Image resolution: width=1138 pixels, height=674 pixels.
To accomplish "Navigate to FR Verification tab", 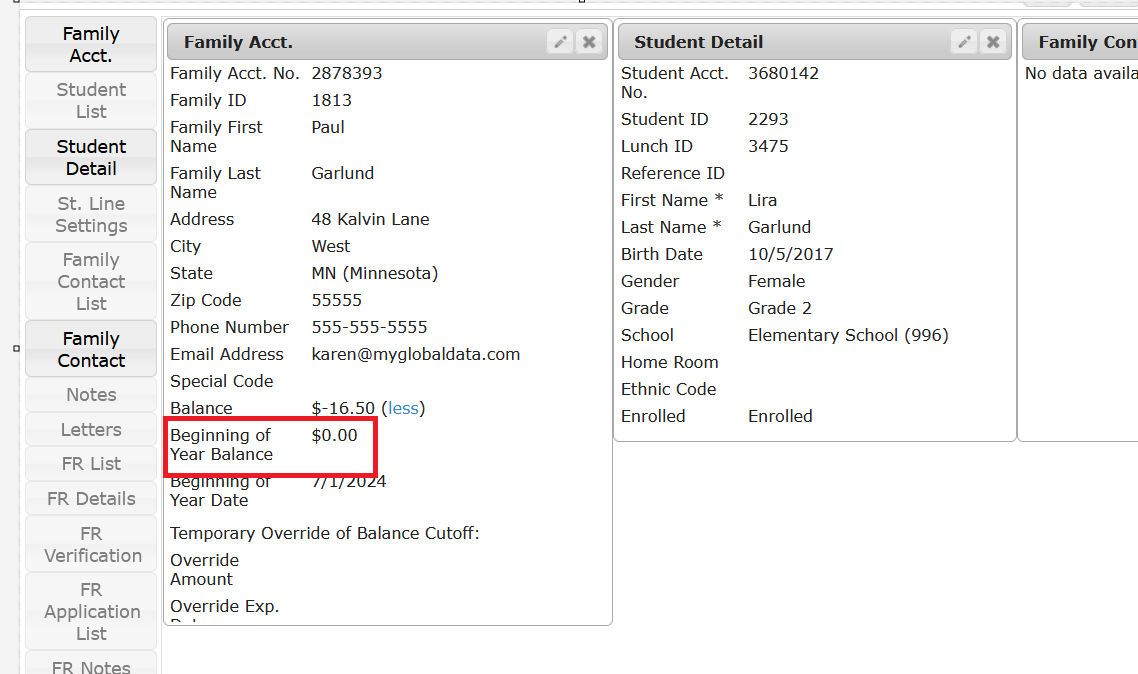I will click(x=91, y=545).
